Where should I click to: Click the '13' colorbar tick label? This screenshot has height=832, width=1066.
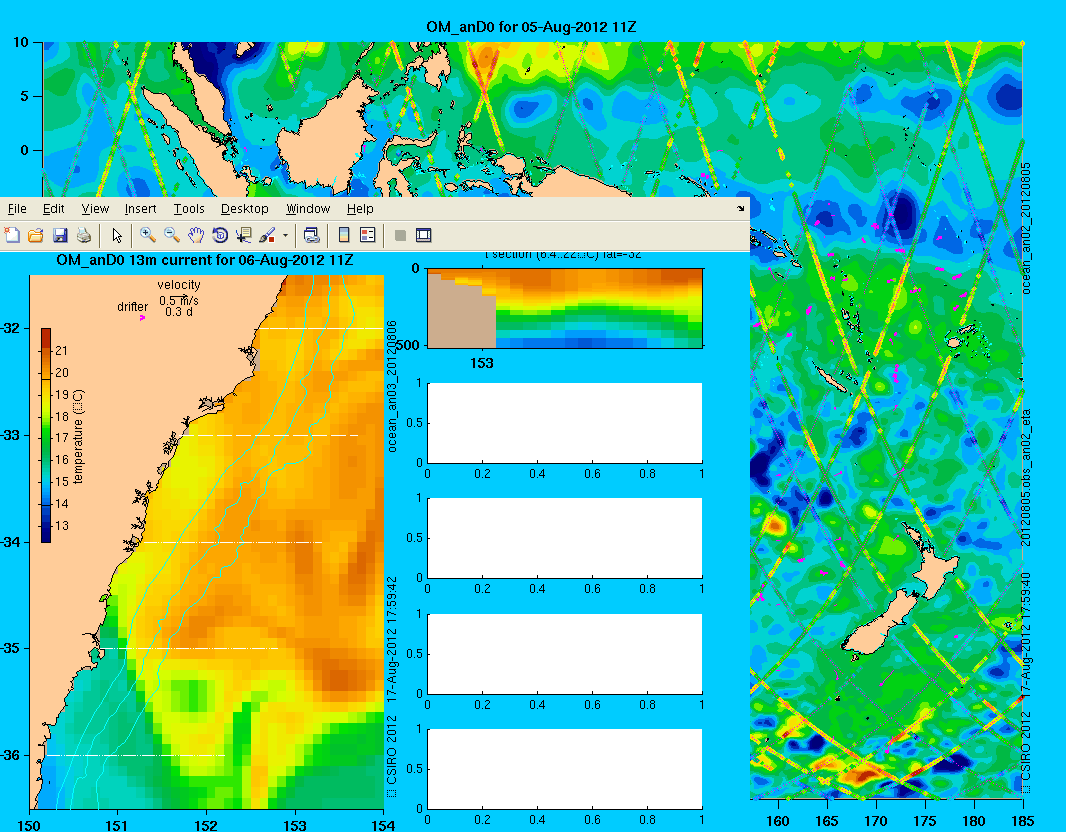point(62,525)
